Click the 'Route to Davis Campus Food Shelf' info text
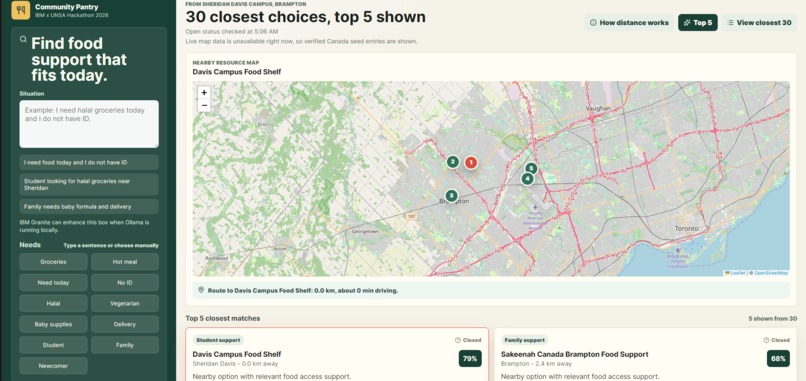The height and width of the screenshot is (381, 806). click(x=303, y=291)
